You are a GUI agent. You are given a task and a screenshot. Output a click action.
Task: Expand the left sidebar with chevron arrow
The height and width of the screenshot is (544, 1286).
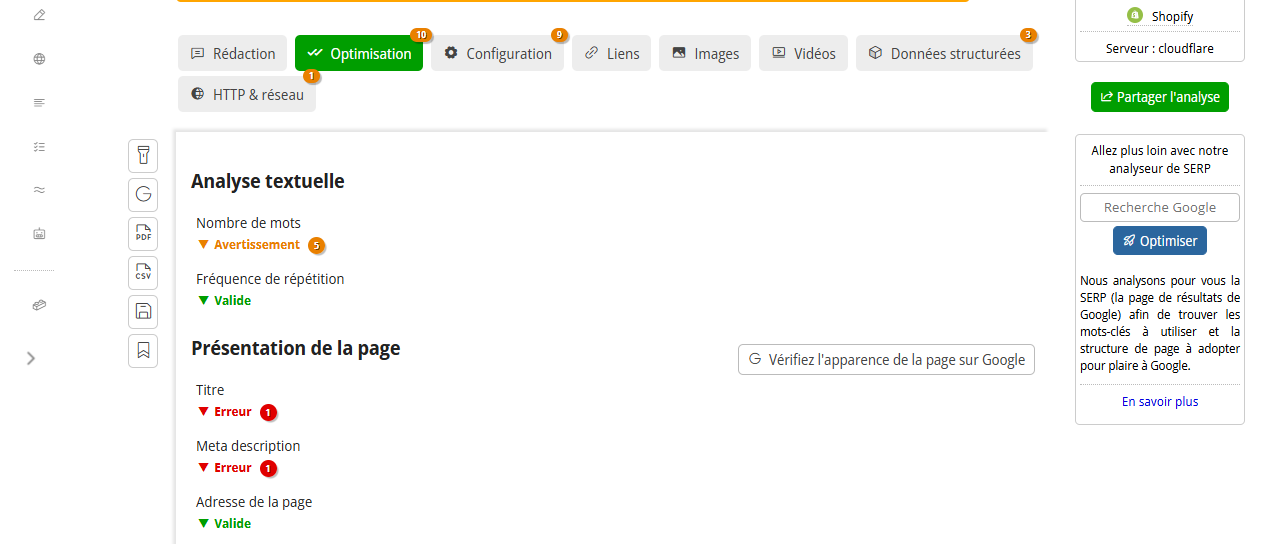click(x=31, y=358)
